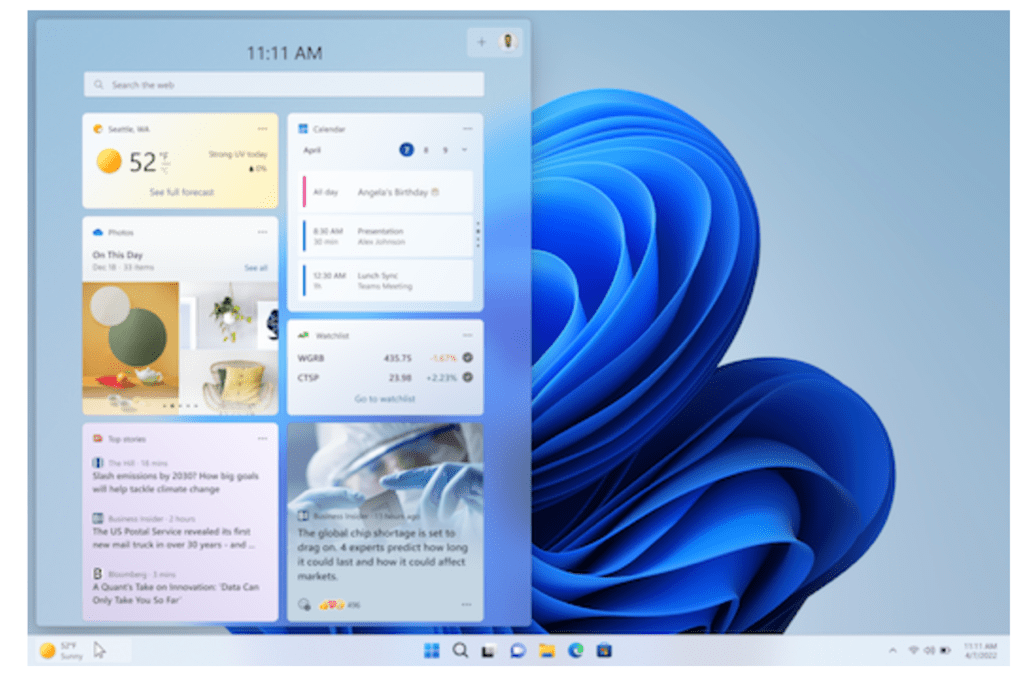Image resolution: width=1026 pixels, height=684 pixels.
Task: Open Angela's Birthday all-day event
Action: tap(385, 192)
